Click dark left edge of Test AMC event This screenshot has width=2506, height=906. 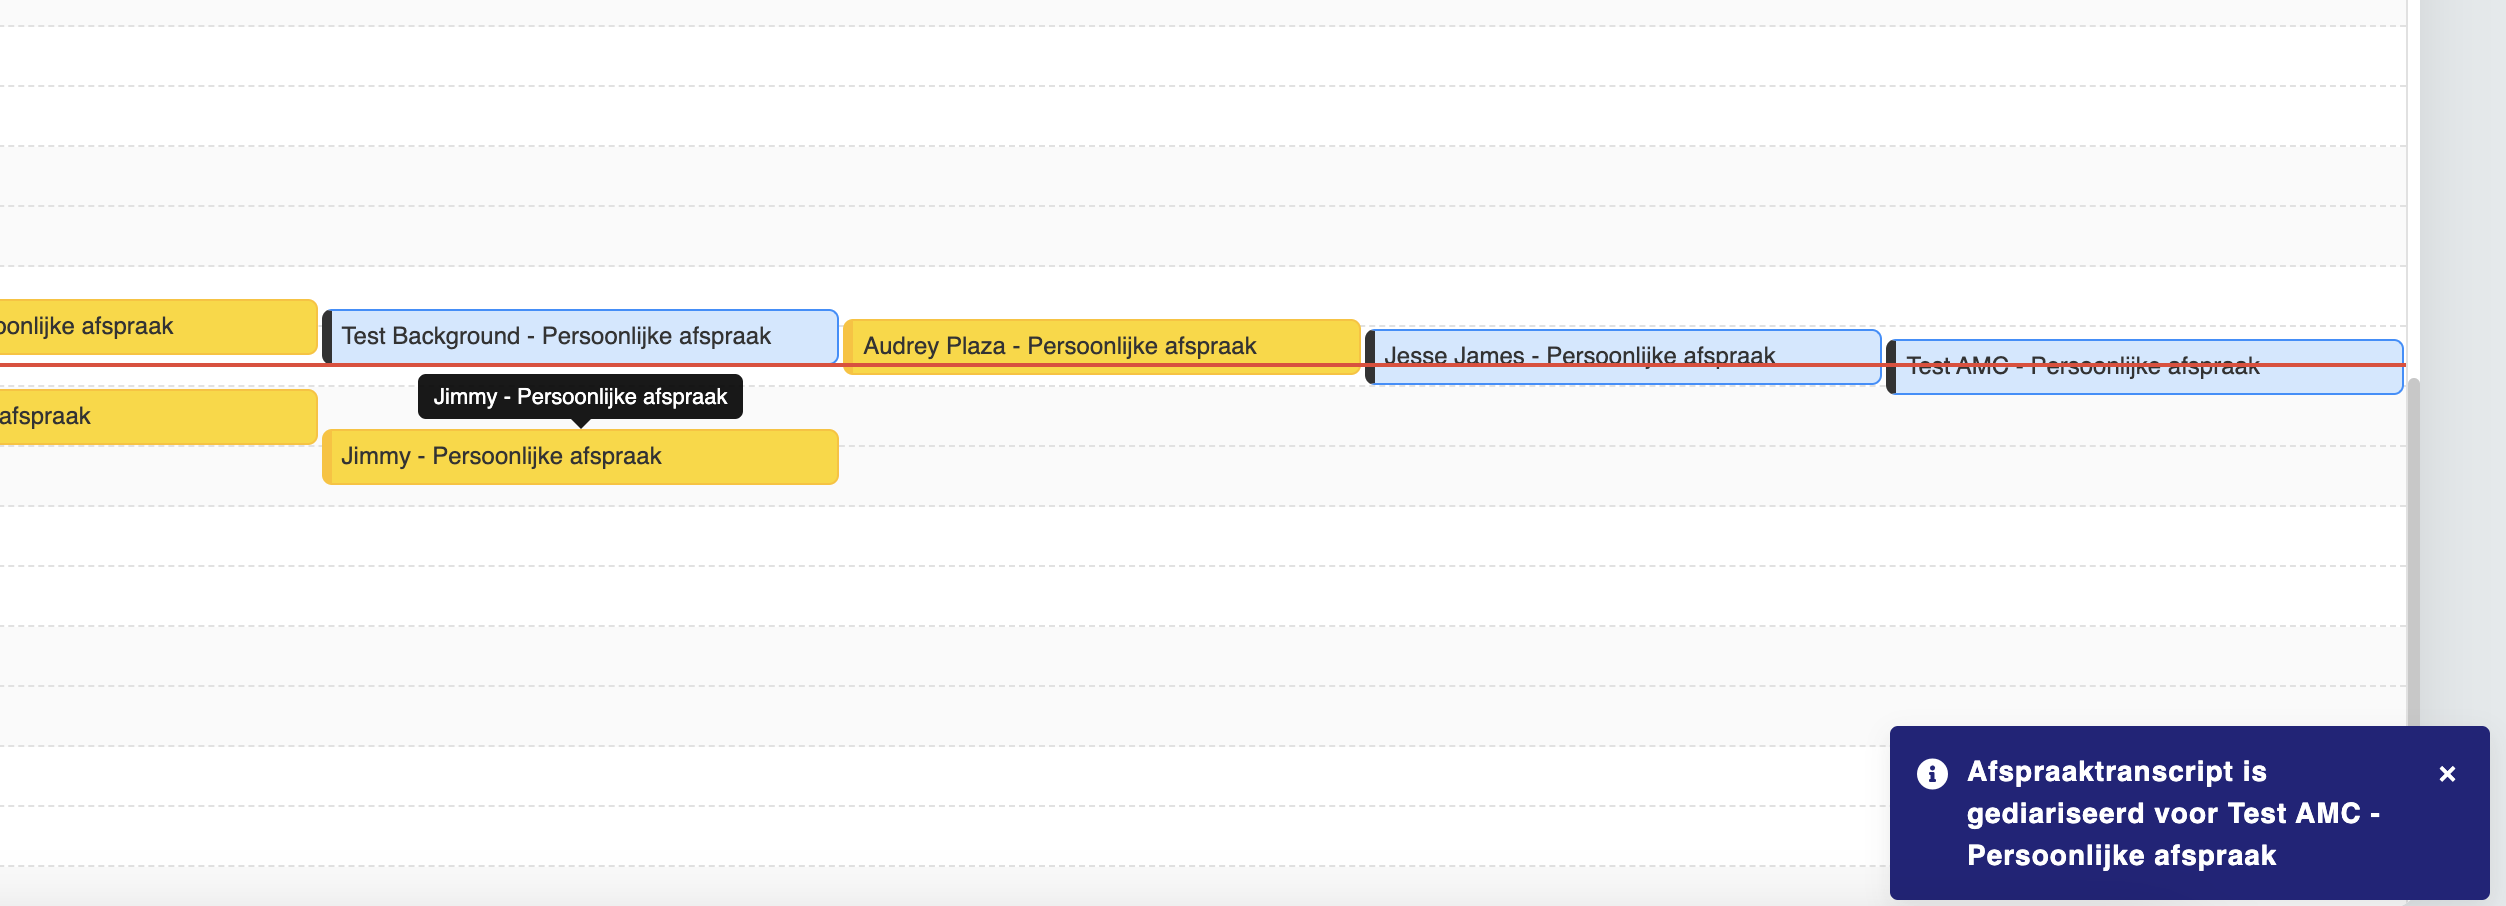pos(1891,367)
